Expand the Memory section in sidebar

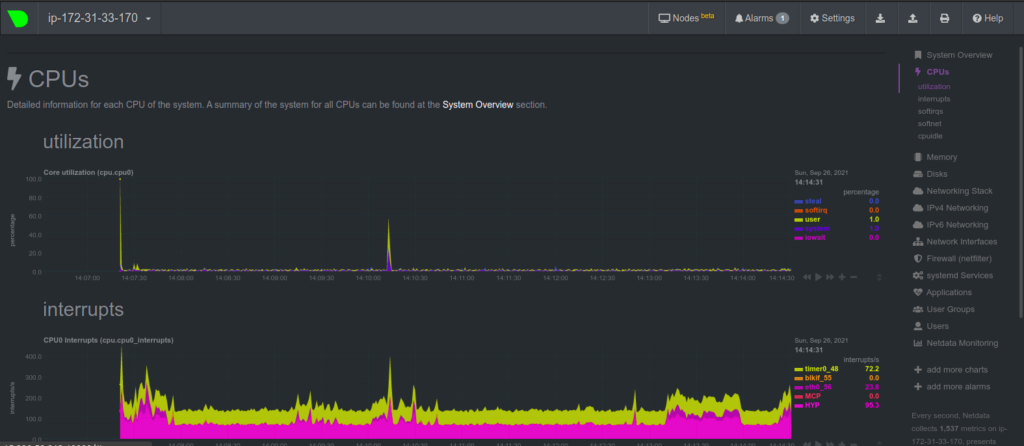[x=941, y=157]
